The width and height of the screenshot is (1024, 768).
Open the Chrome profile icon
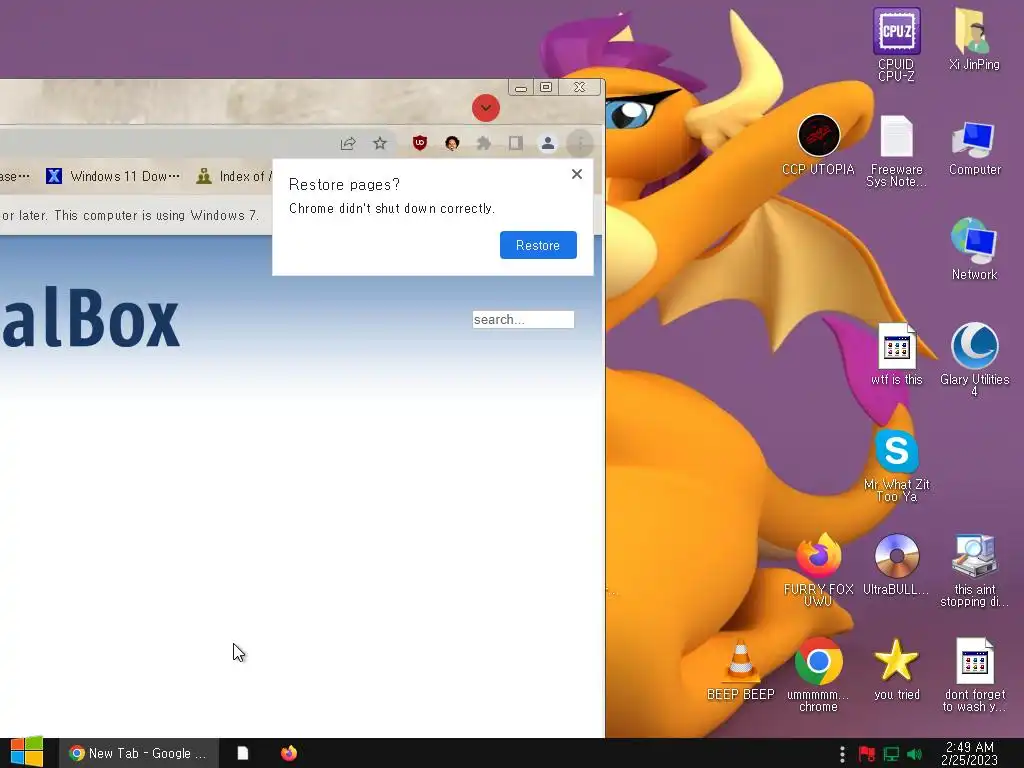[548, 143]
